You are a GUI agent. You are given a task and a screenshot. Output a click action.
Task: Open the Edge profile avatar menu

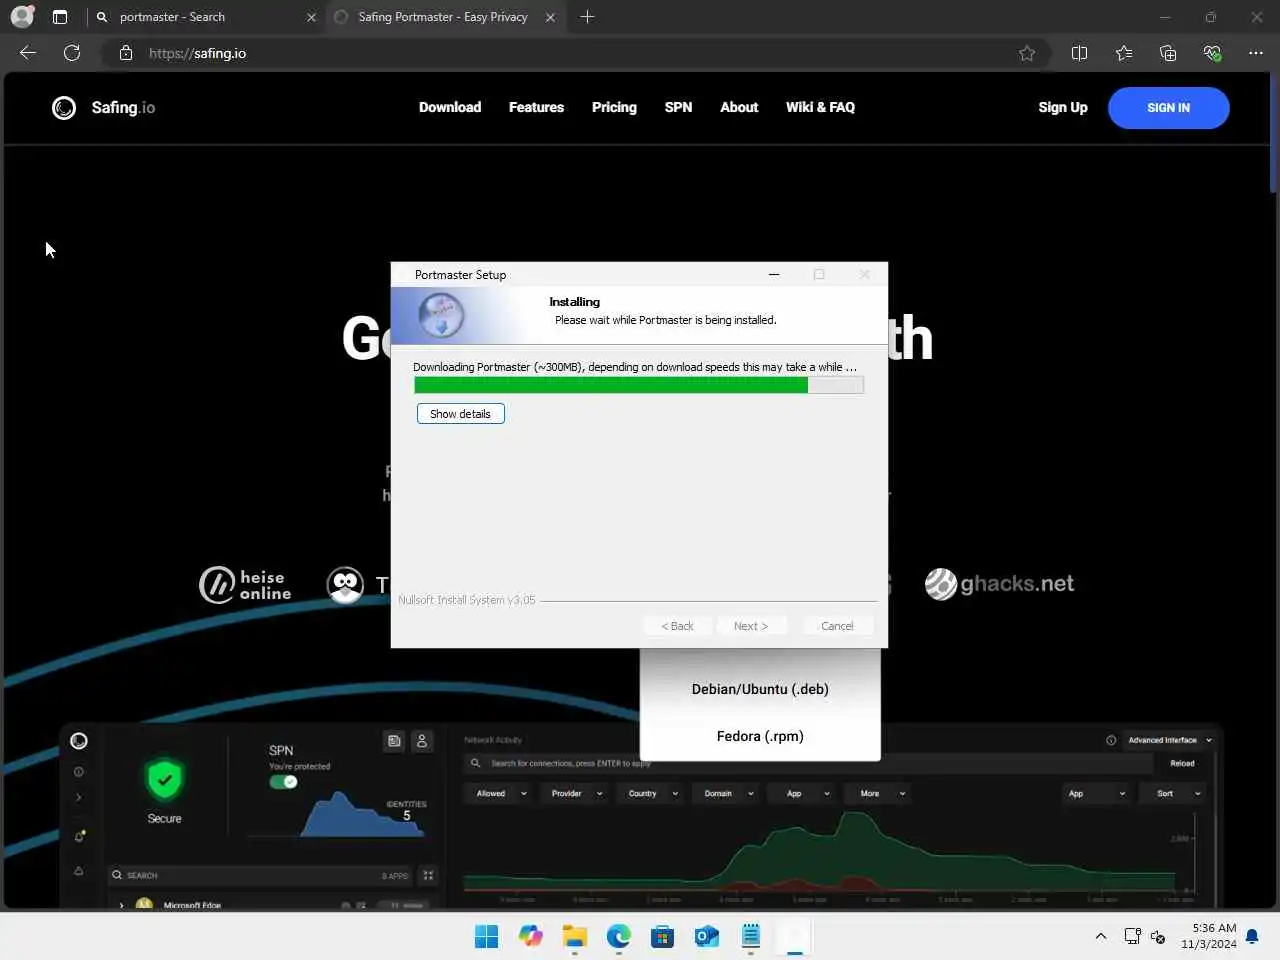tap(22, 16)
